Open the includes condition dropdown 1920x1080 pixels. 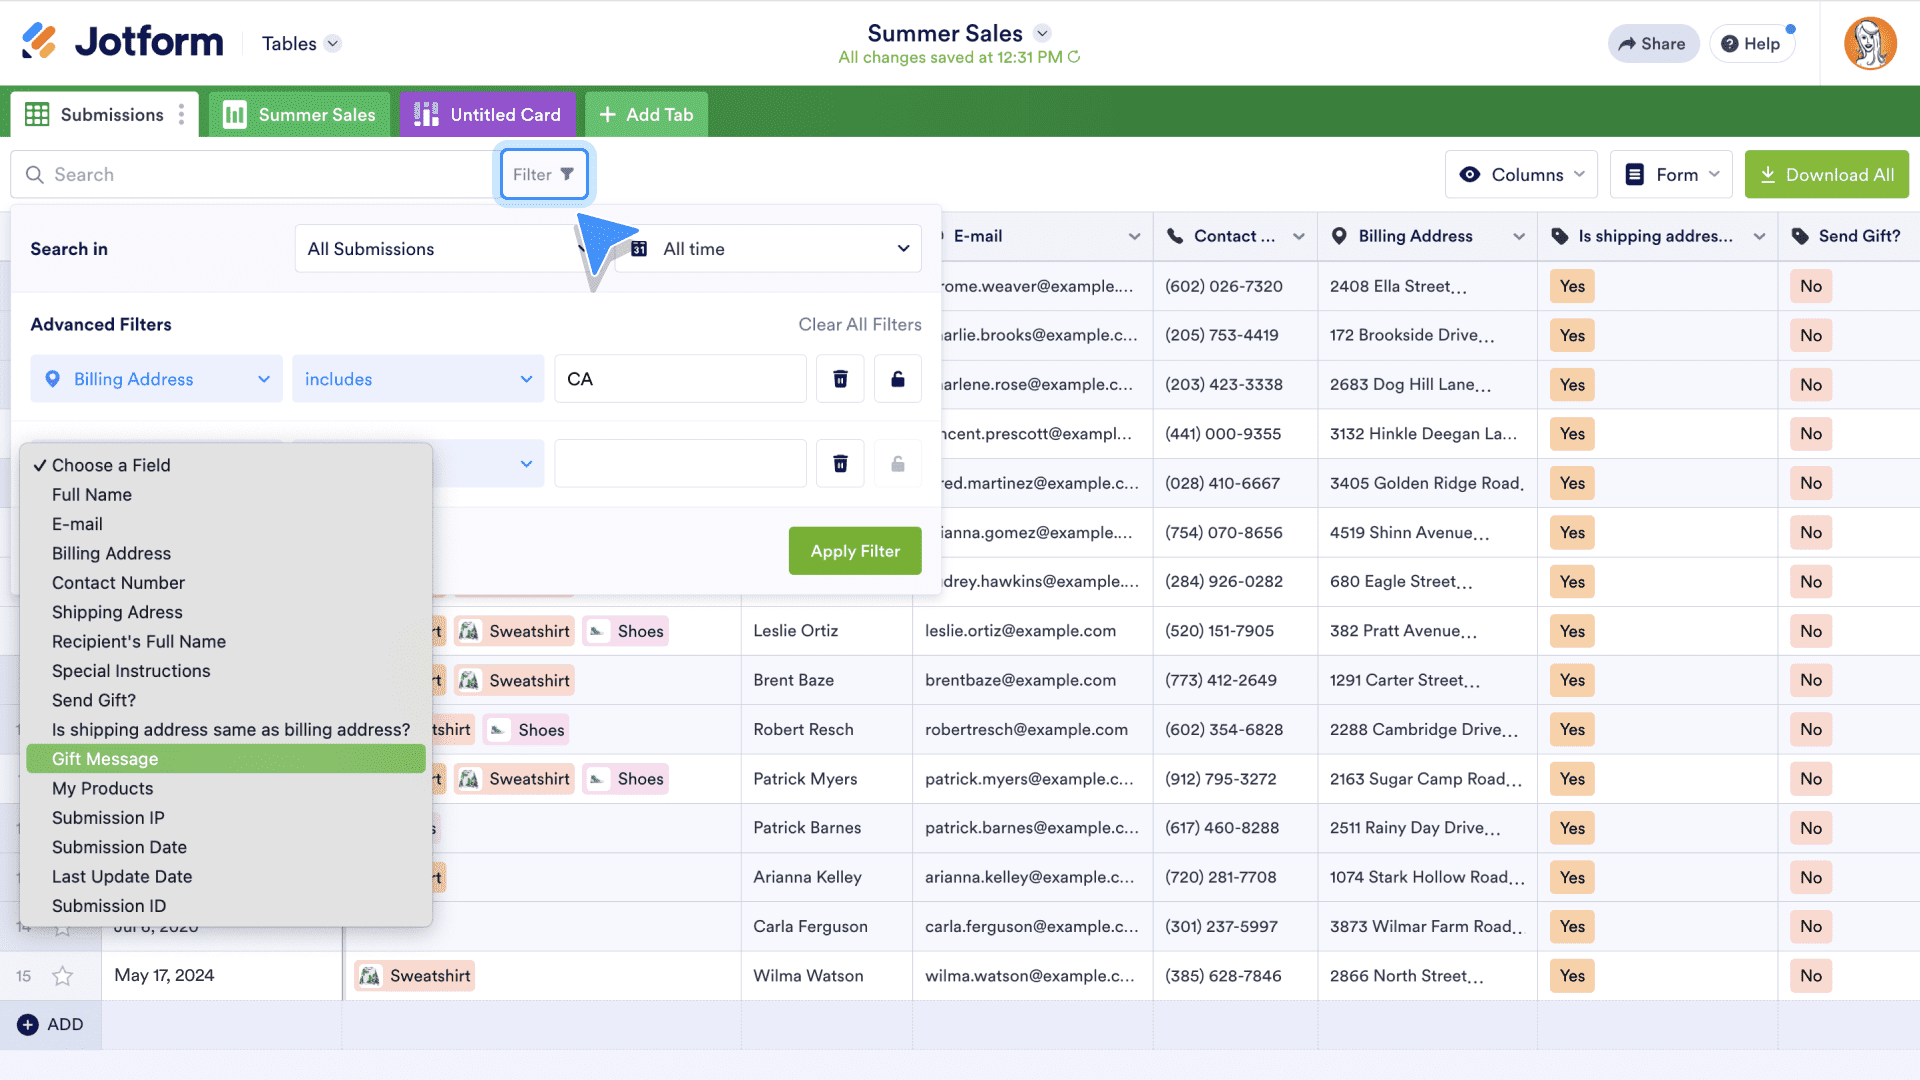[417, 379]
